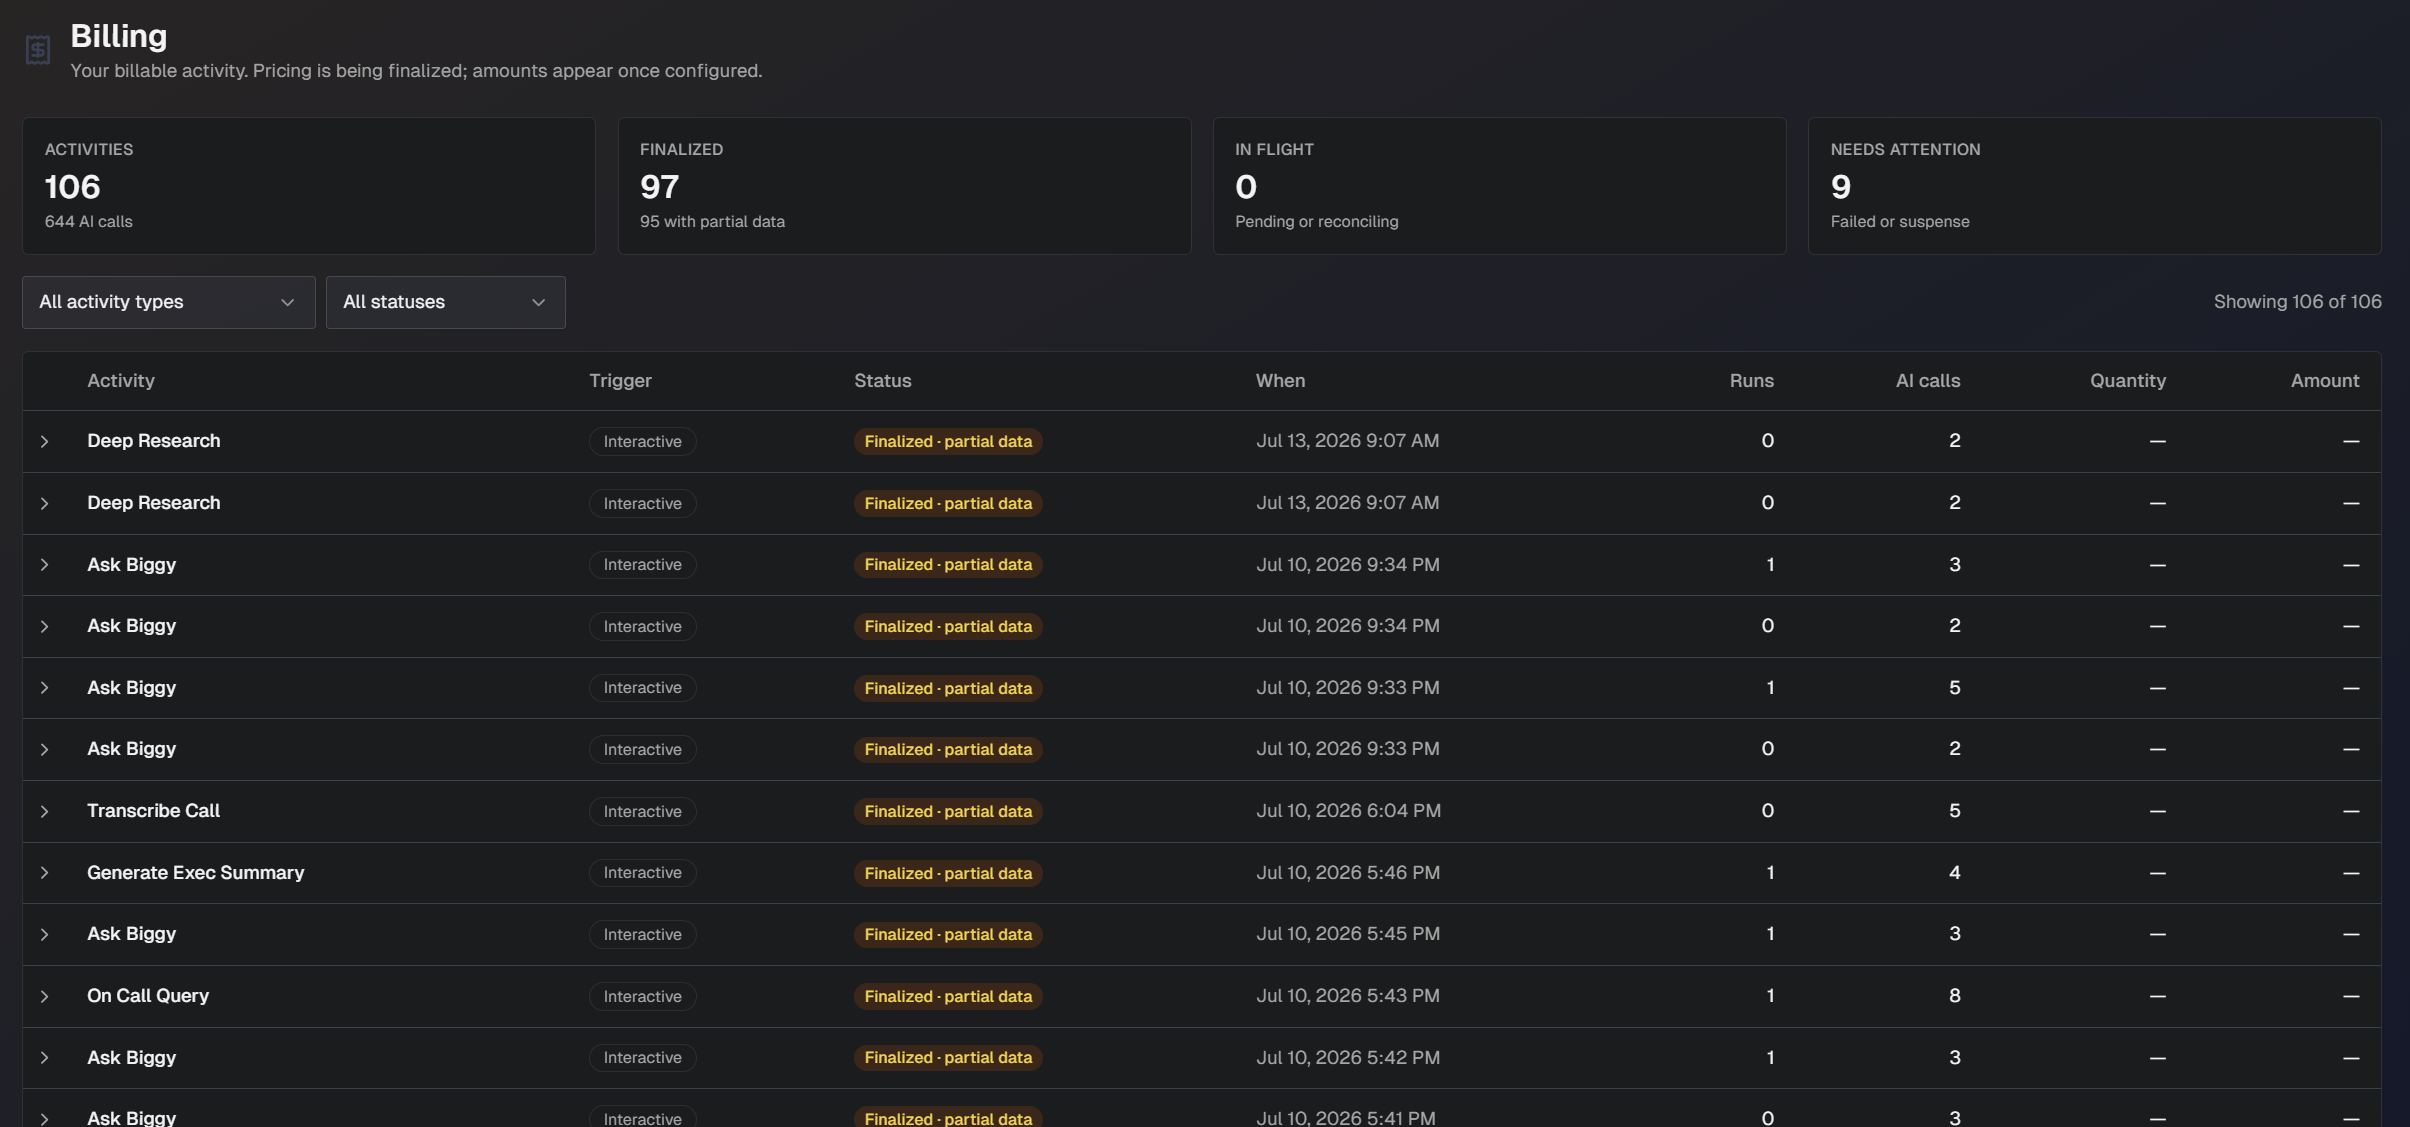2410x1127 pixels.
Task: Click the date Jul 10, 2026 5:42 PM
Action: (x=1348, y=1058)
